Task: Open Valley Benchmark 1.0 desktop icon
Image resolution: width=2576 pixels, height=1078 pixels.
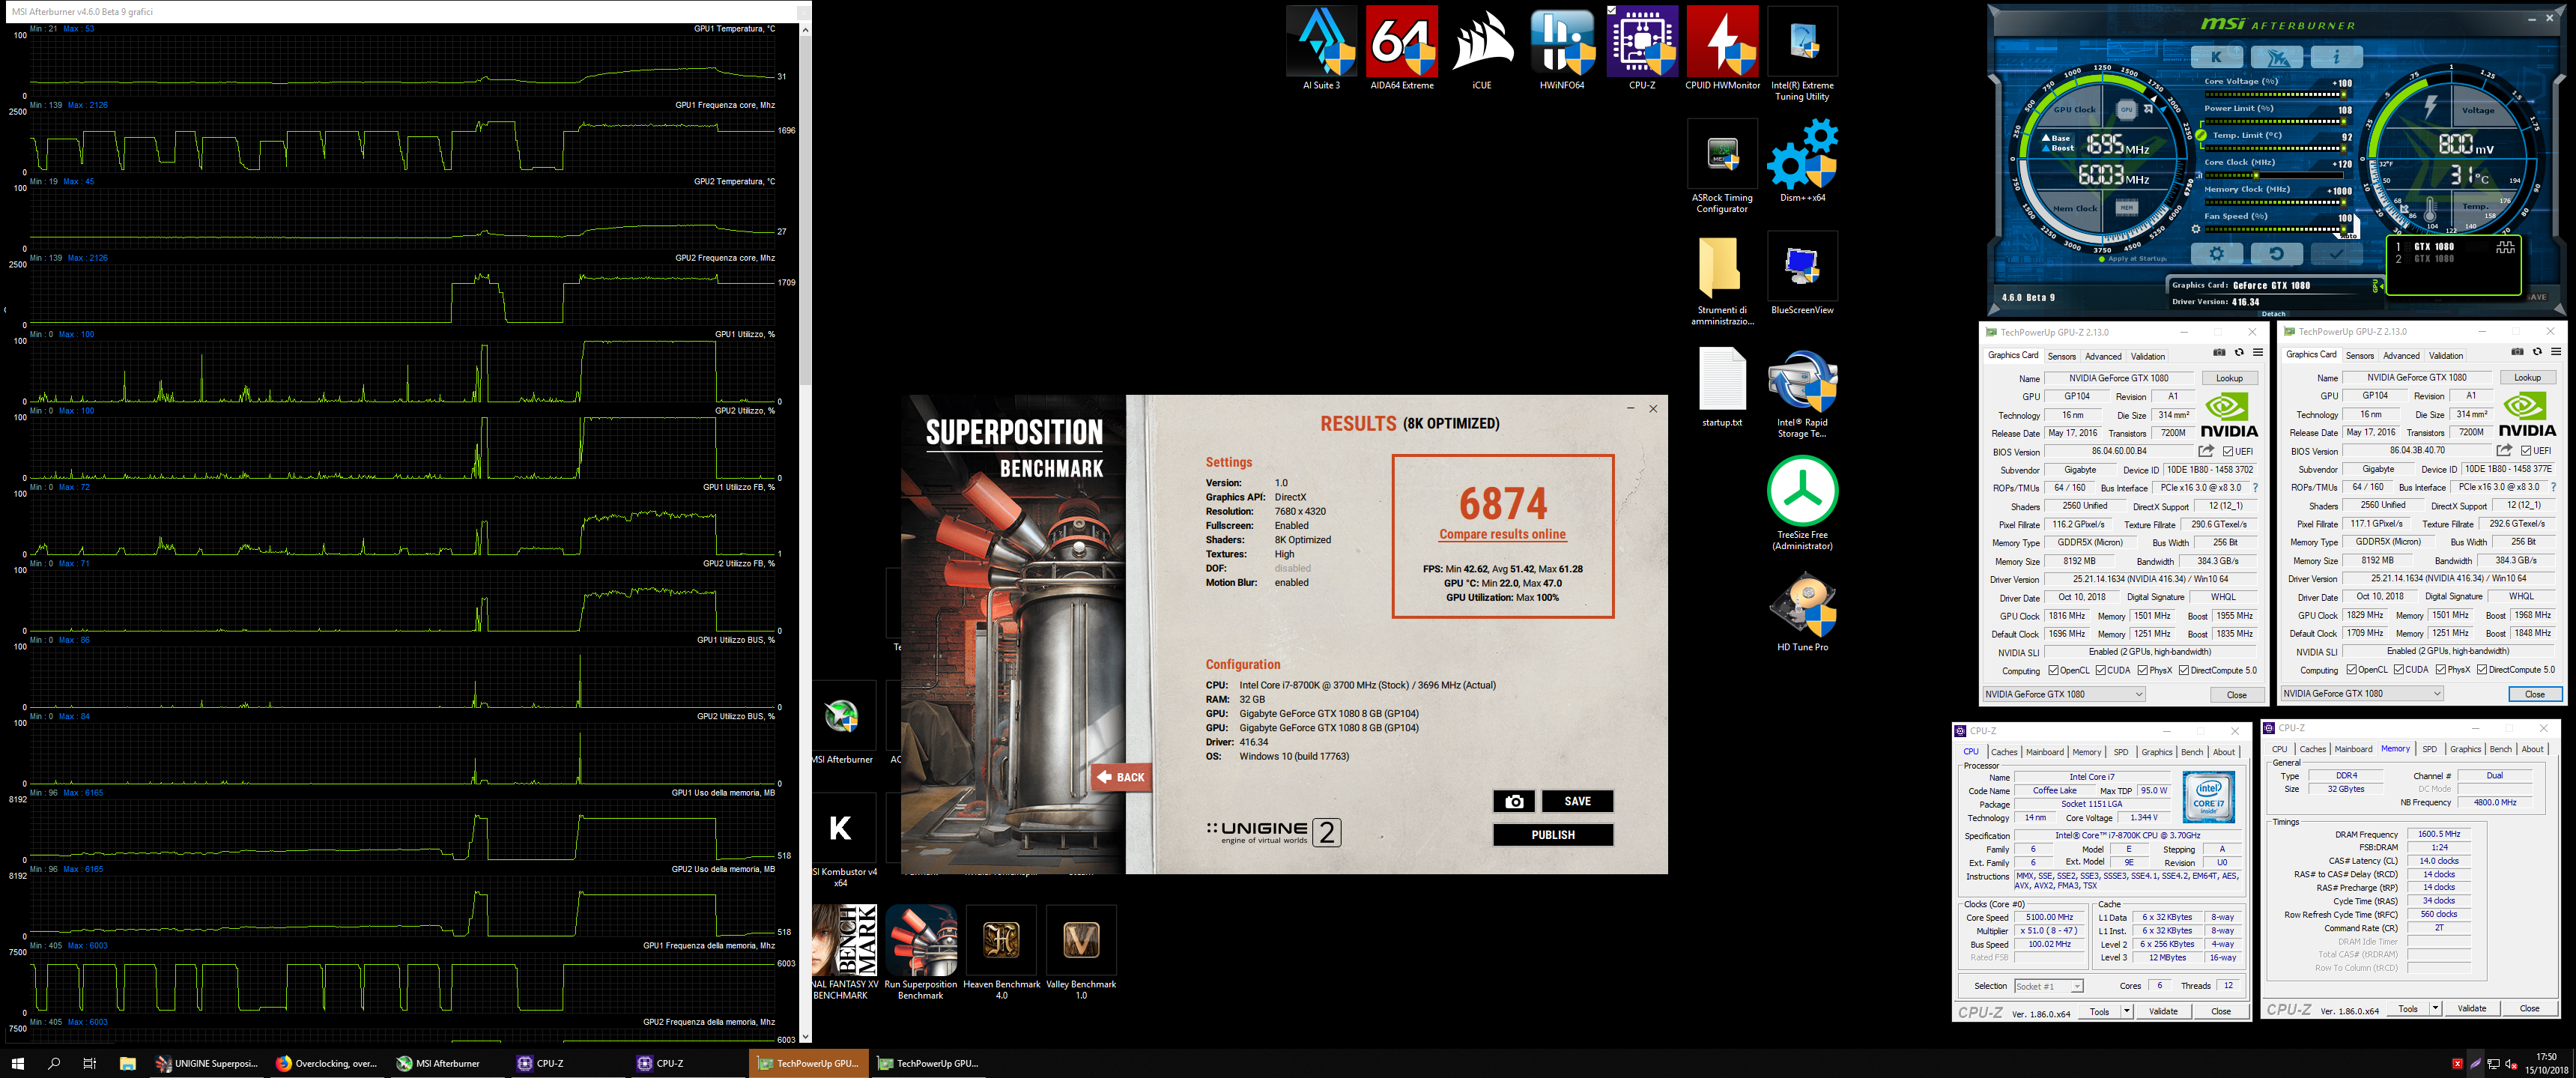Action: coord(1081,952)
